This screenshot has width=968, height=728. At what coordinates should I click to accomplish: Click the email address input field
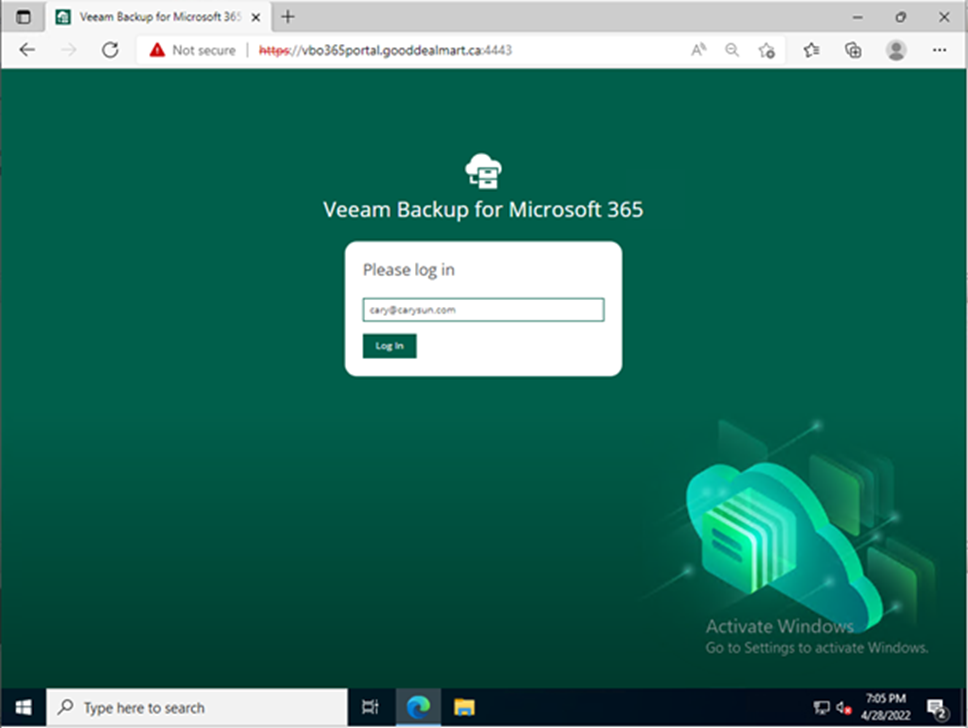coord(483,310)
